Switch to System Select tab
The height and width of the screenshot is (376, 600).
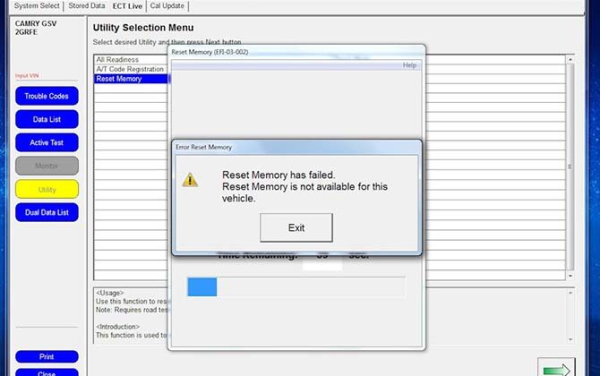point(37,6)
